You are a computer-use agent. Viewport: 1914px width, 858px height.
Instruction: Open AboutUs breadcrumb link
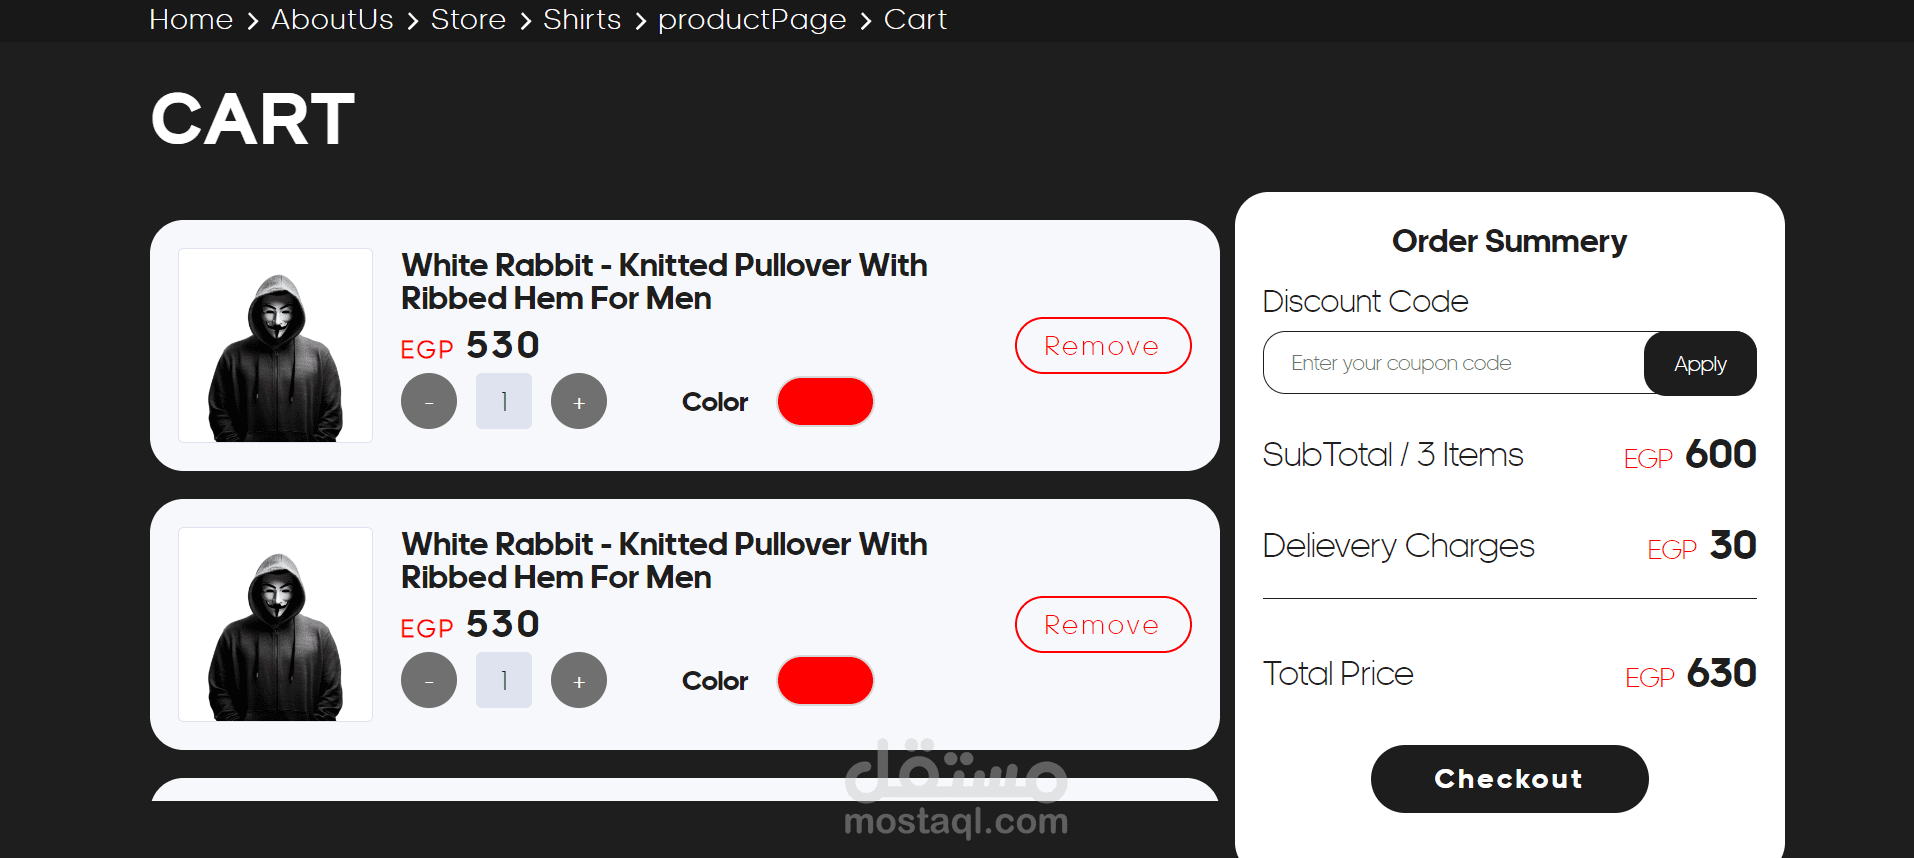(x=332, y=19)
